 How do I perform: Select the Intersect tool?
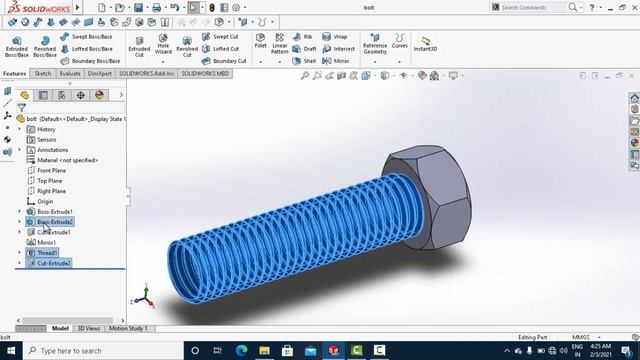[338, 49]
